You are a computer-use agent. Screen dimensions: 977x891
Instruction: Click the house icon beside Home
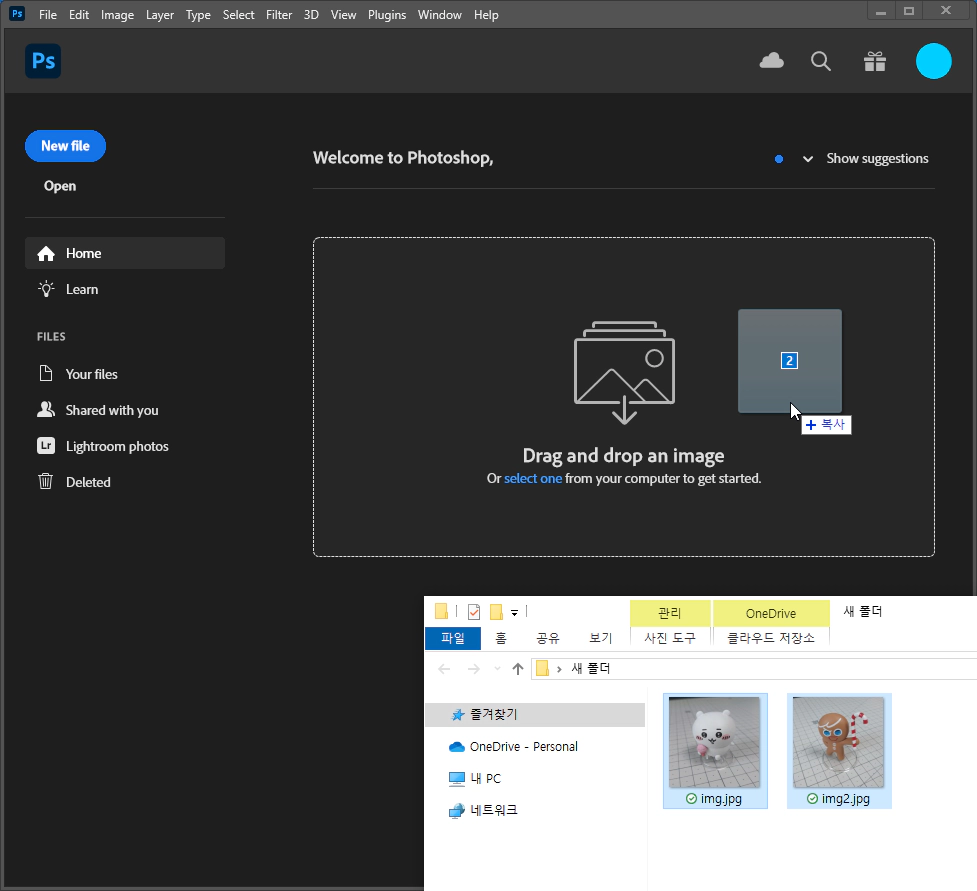pos(46,254)
